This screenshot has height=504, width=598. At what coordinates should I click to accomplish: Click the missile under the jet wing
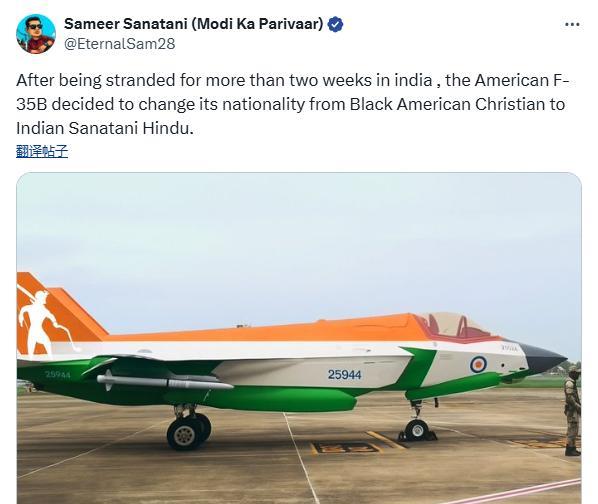165,382
